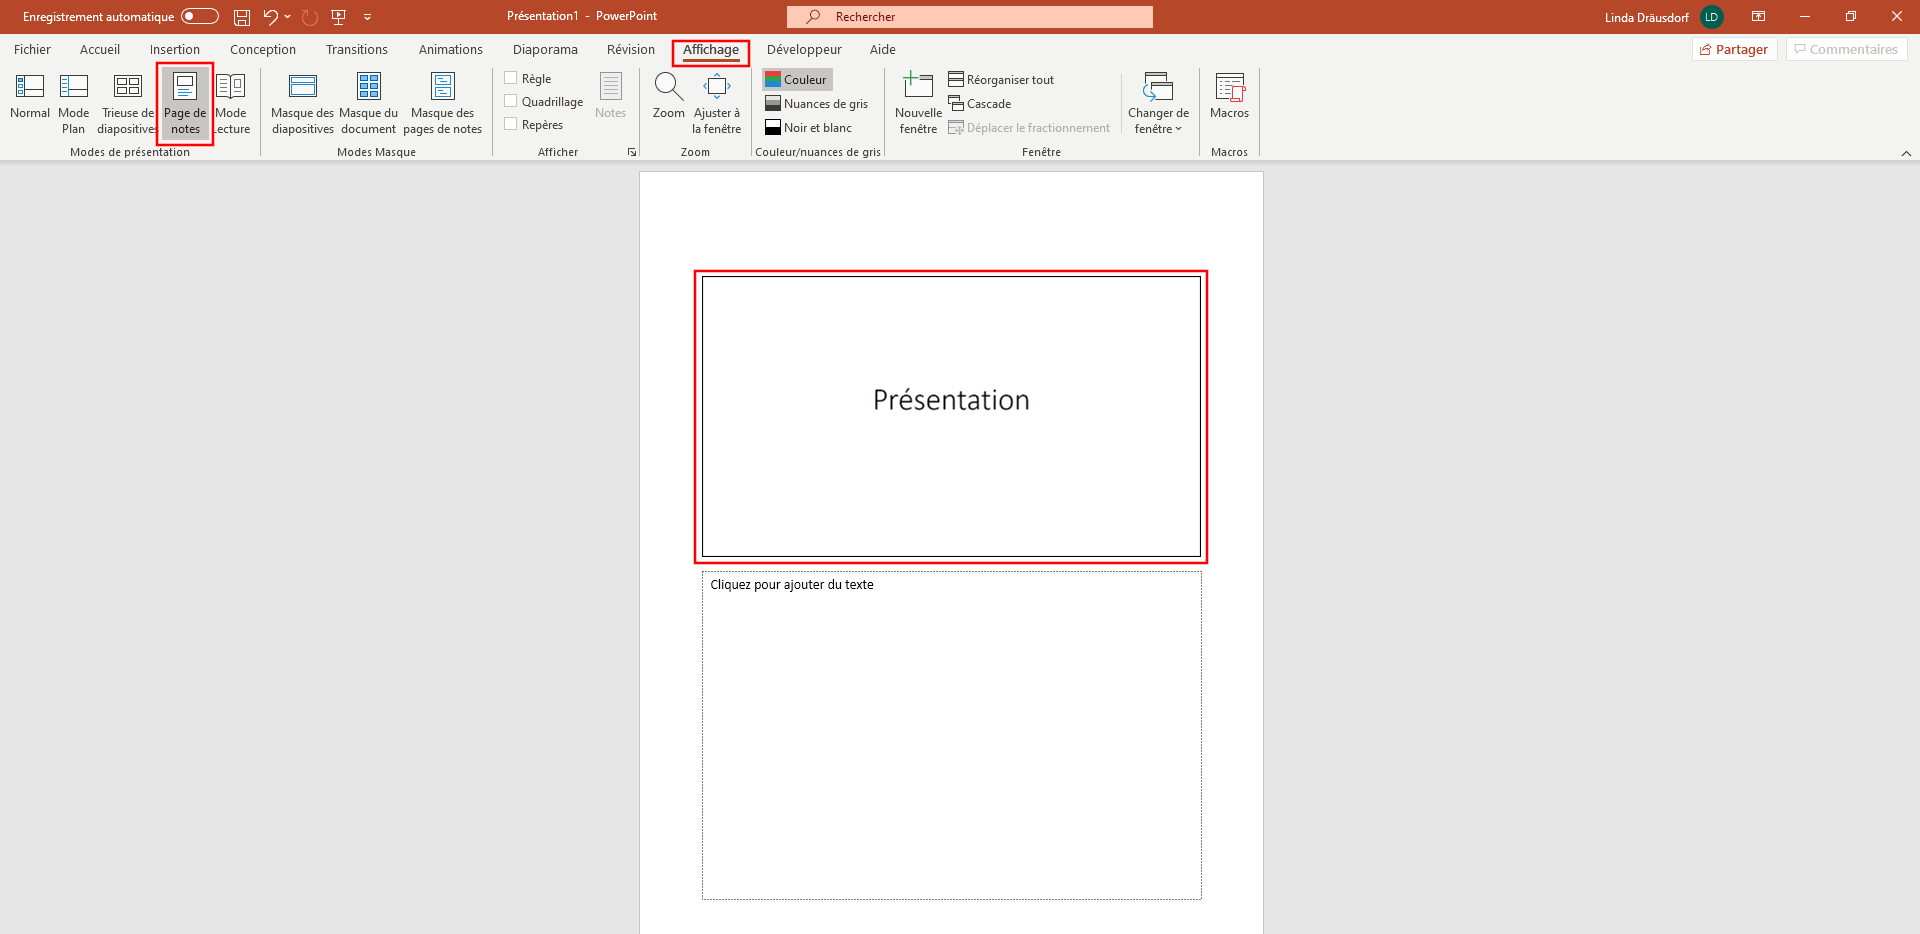This screenshot has width=1920, height=934.
Task: Click the notes placeholder text area
Action: [x=951, y=735]
